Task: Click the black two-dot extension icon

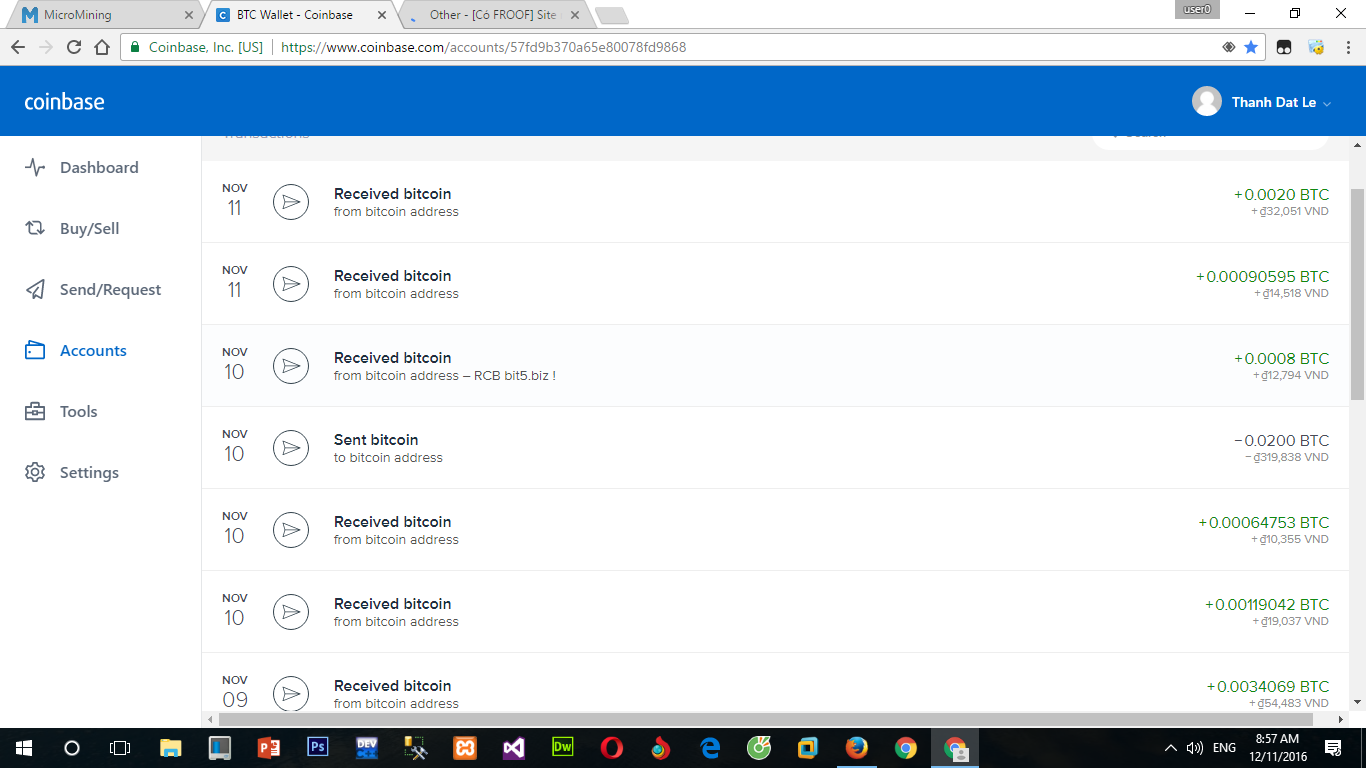Action: [x=1285, y=47]
